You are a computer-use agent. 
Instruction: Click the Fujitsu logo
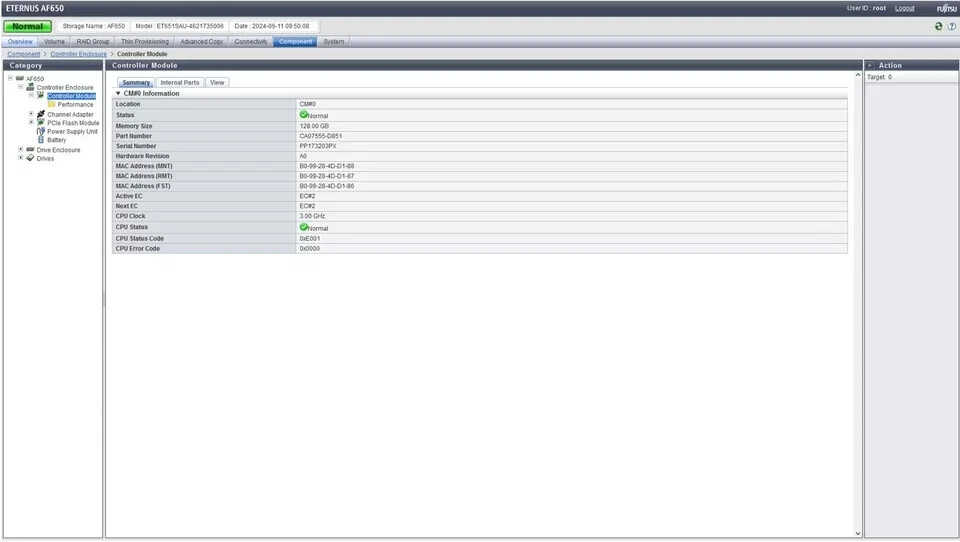946,8
